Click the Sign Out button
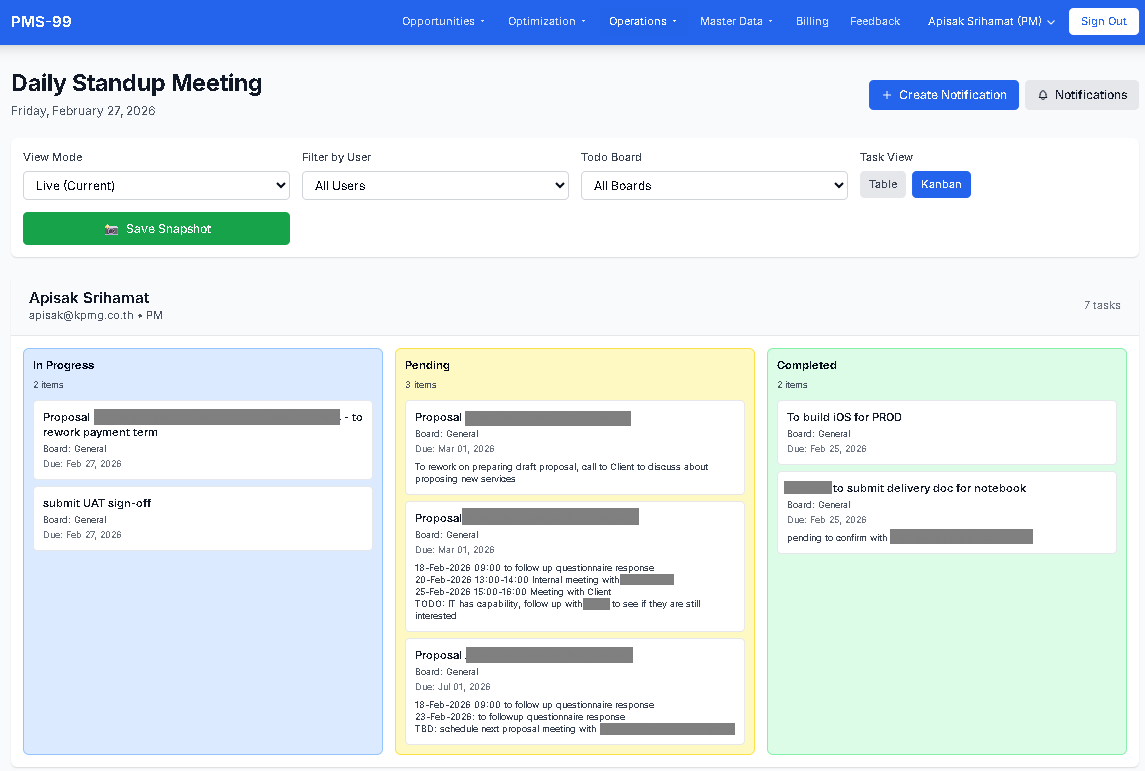The width and height of the screenshot is (1145, 771). pos(1103,21)
